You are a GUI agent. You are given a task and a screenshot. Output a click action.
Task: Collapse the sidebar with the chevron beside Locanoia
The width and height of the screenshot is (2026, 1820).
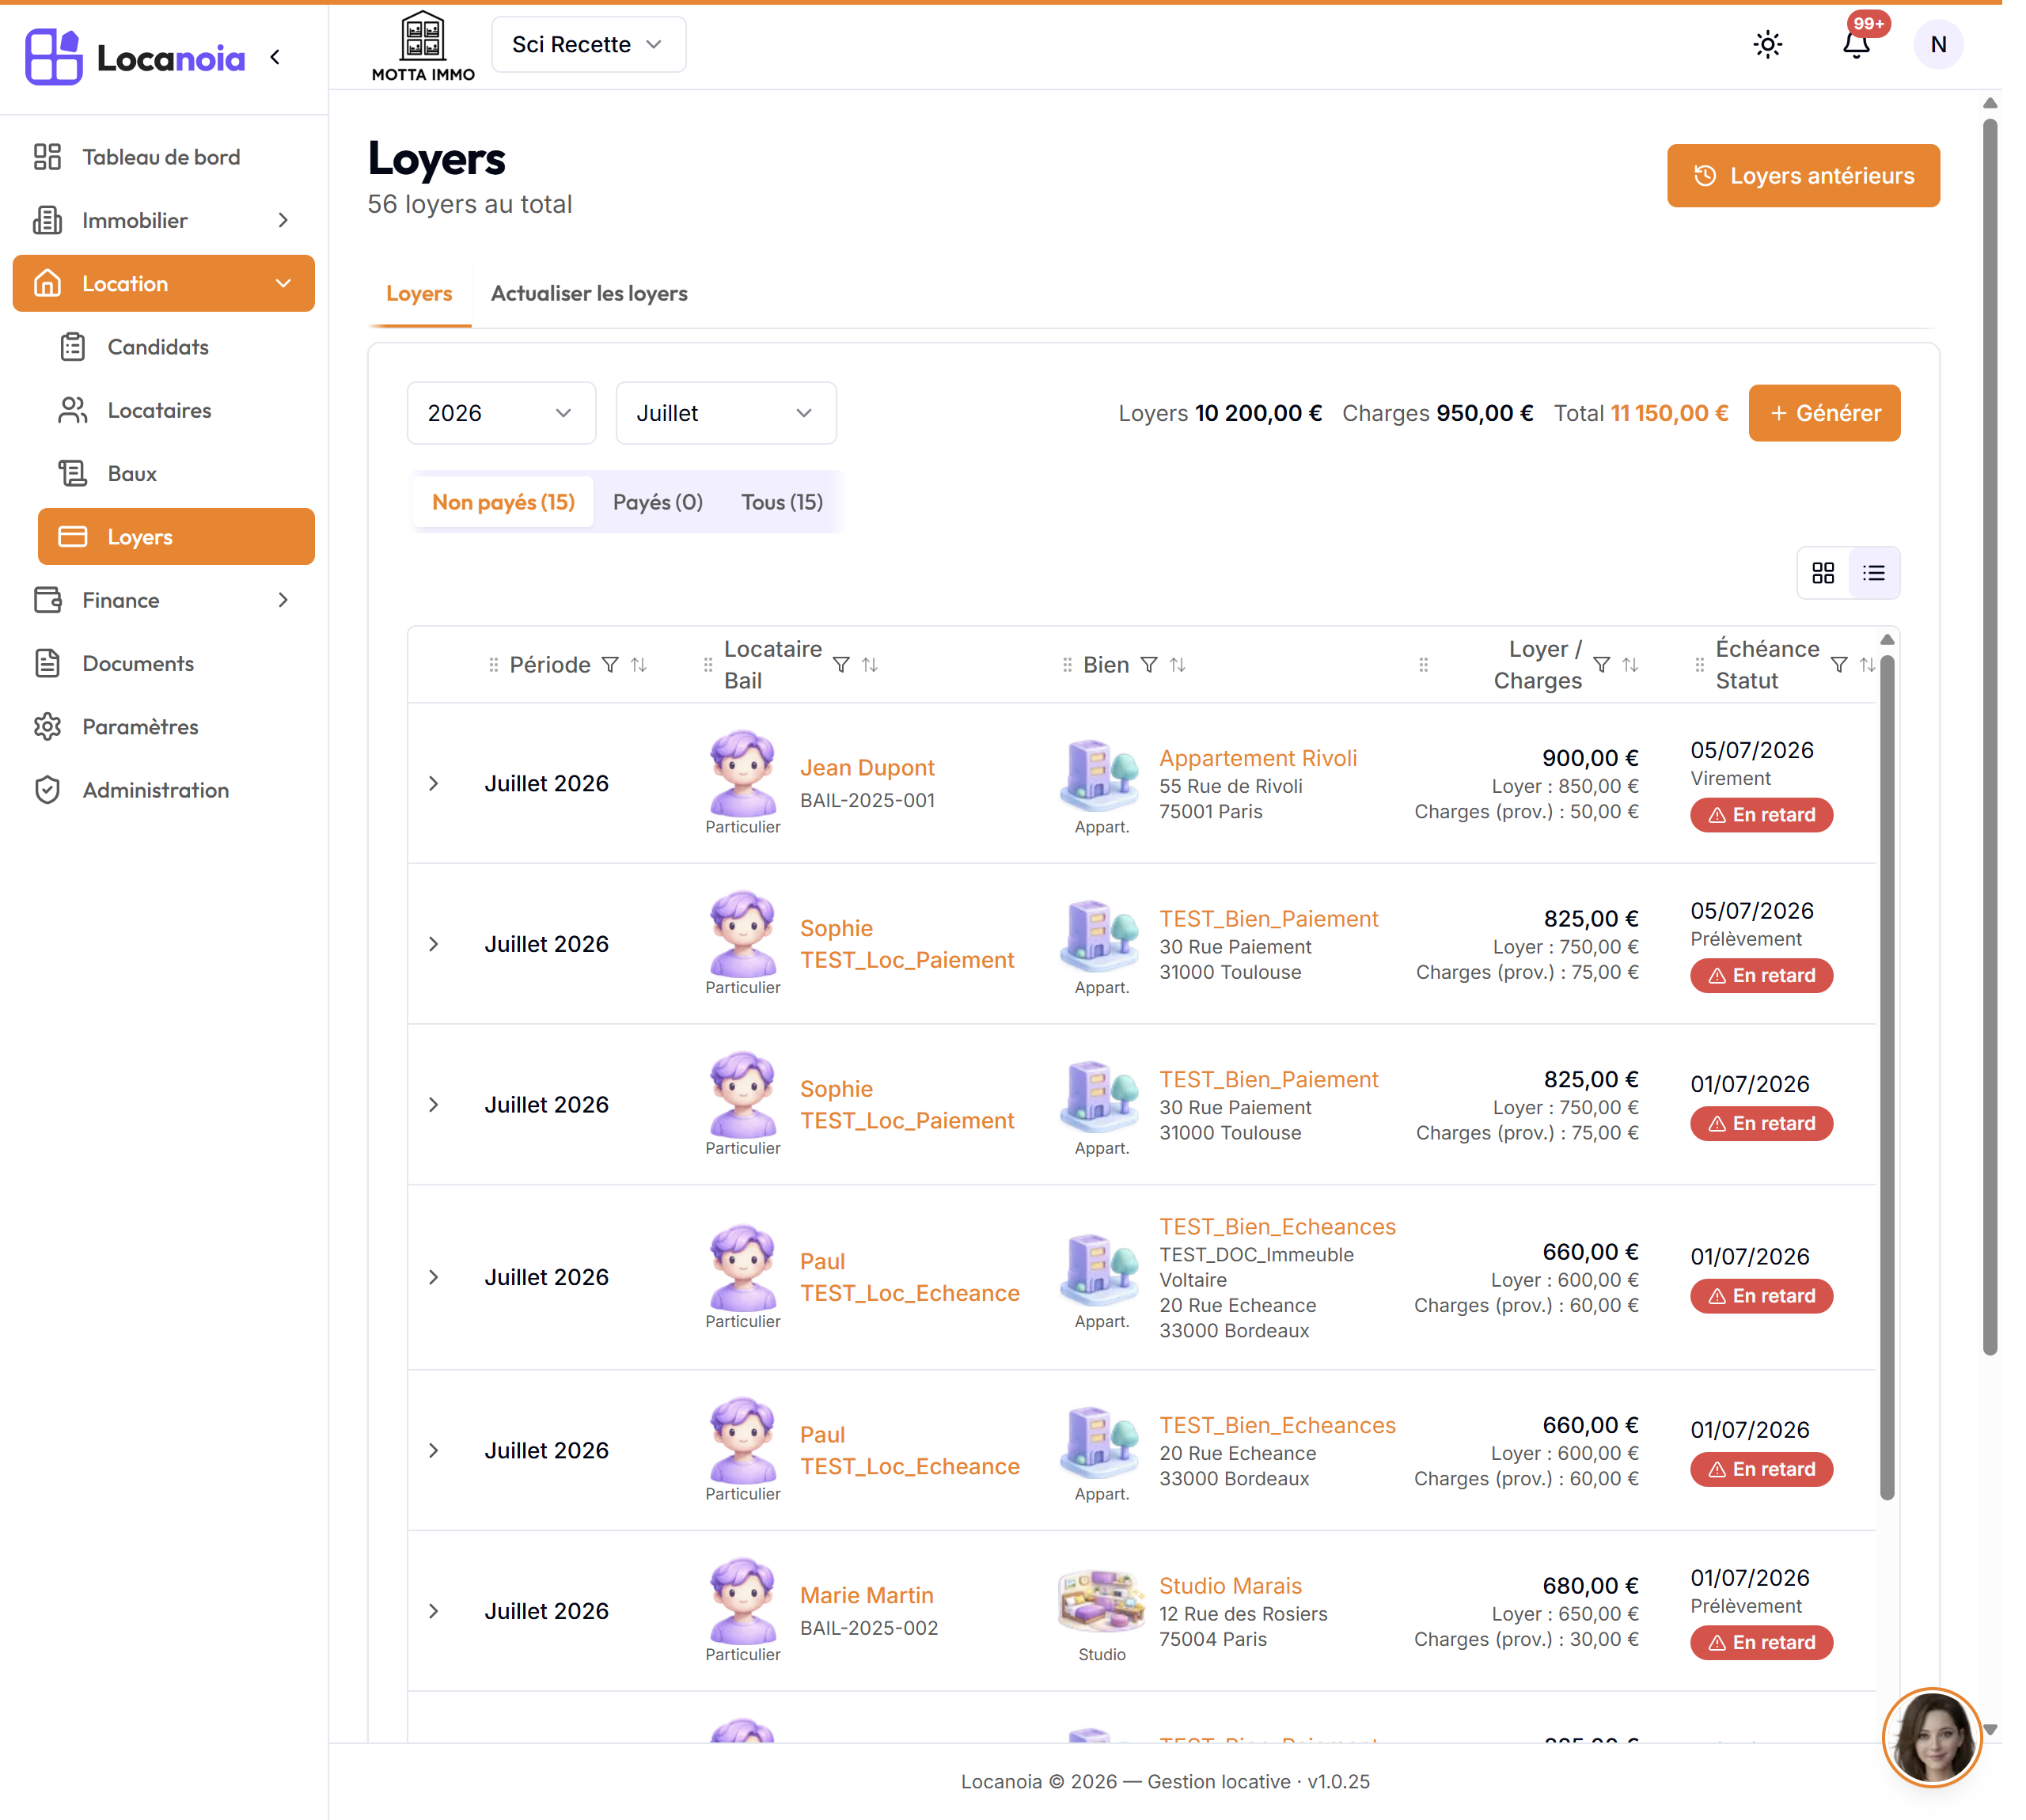275,57
